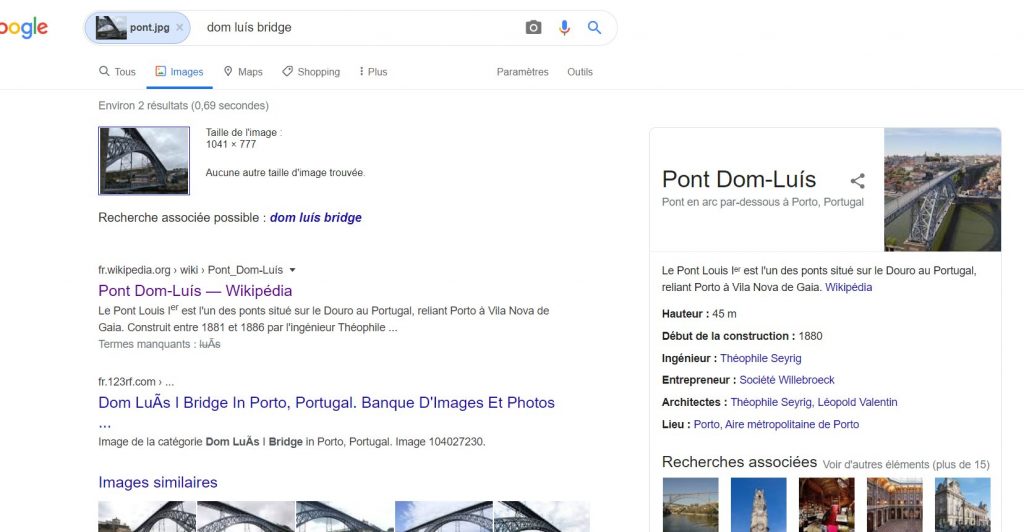Viewport: 1024px width, 532px height.
Task: Select the Shopping tab
Action: point(311,72)
